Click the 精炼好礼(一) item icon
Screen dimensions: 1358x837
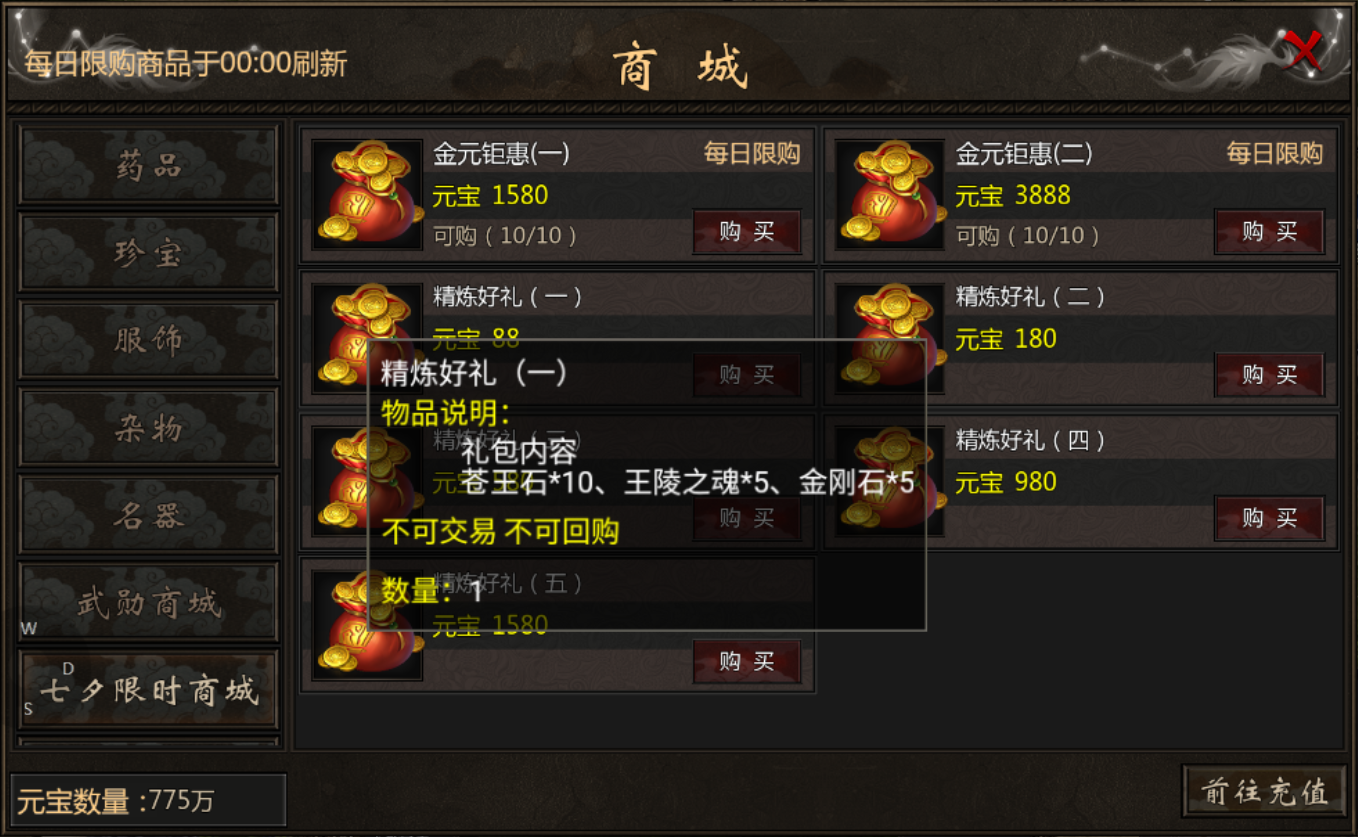pyautogui.click(x=367, y=338)
